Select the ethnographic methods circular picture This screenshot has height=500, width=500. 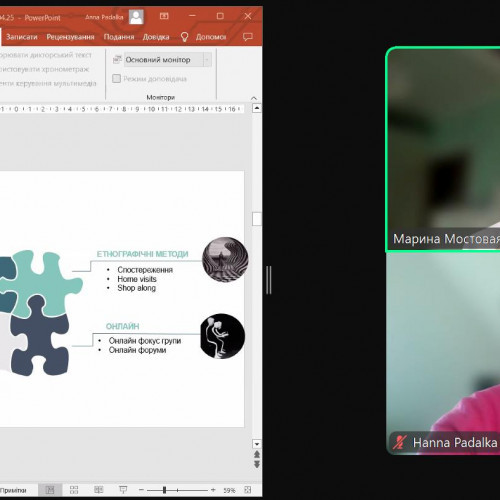(225, 259)
